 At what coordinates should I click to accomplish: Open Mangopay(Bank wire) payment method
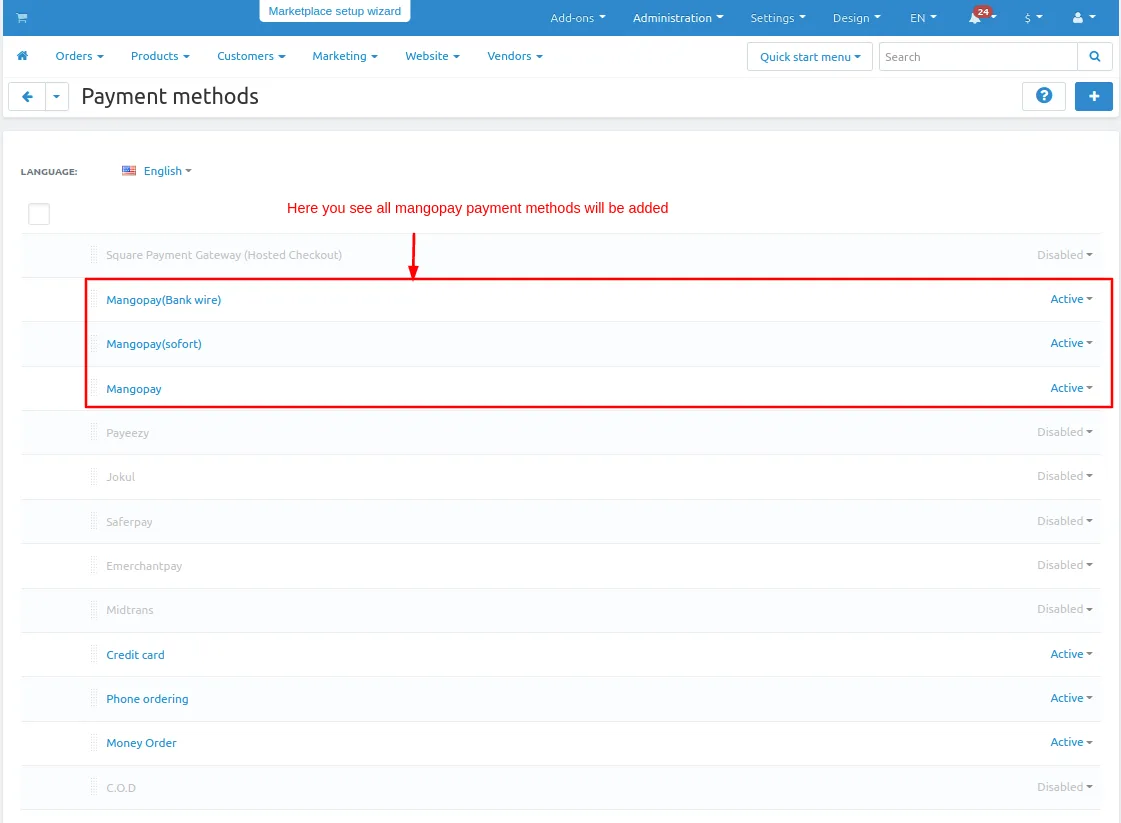164,300
